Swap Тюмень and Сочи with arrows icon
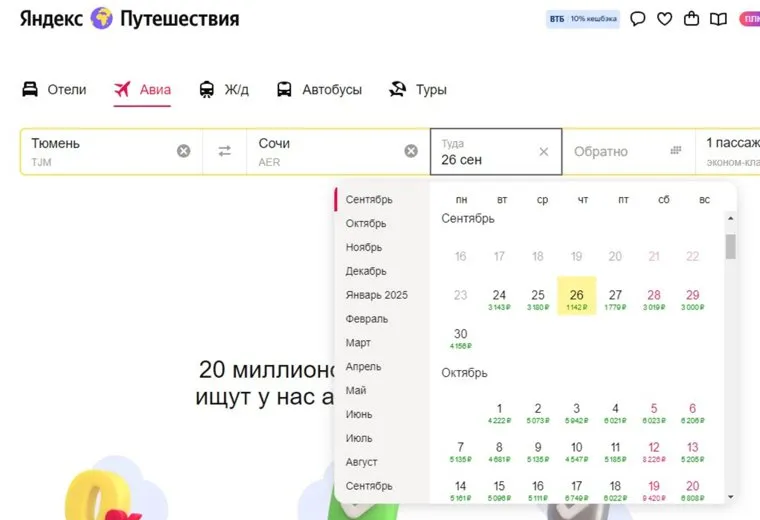 click(x=224, y=151)
